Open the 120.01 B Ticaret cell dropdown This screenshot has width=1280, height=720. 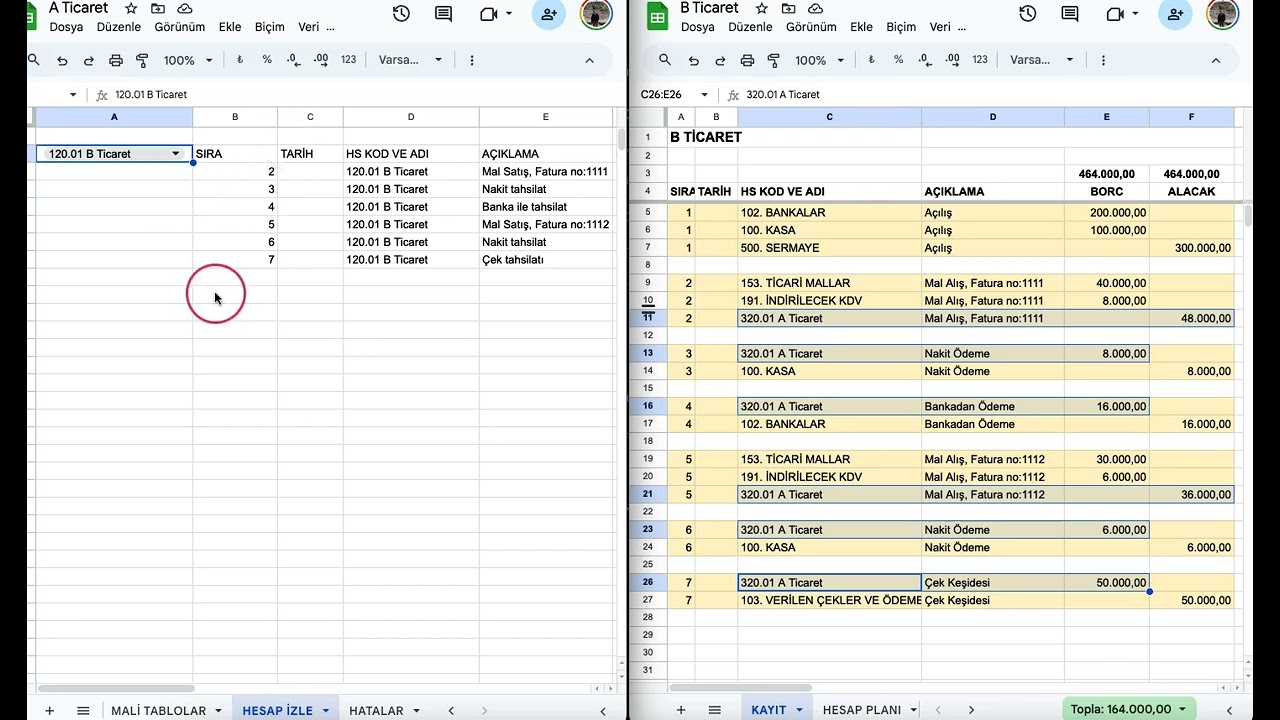[x=176, y=154]
